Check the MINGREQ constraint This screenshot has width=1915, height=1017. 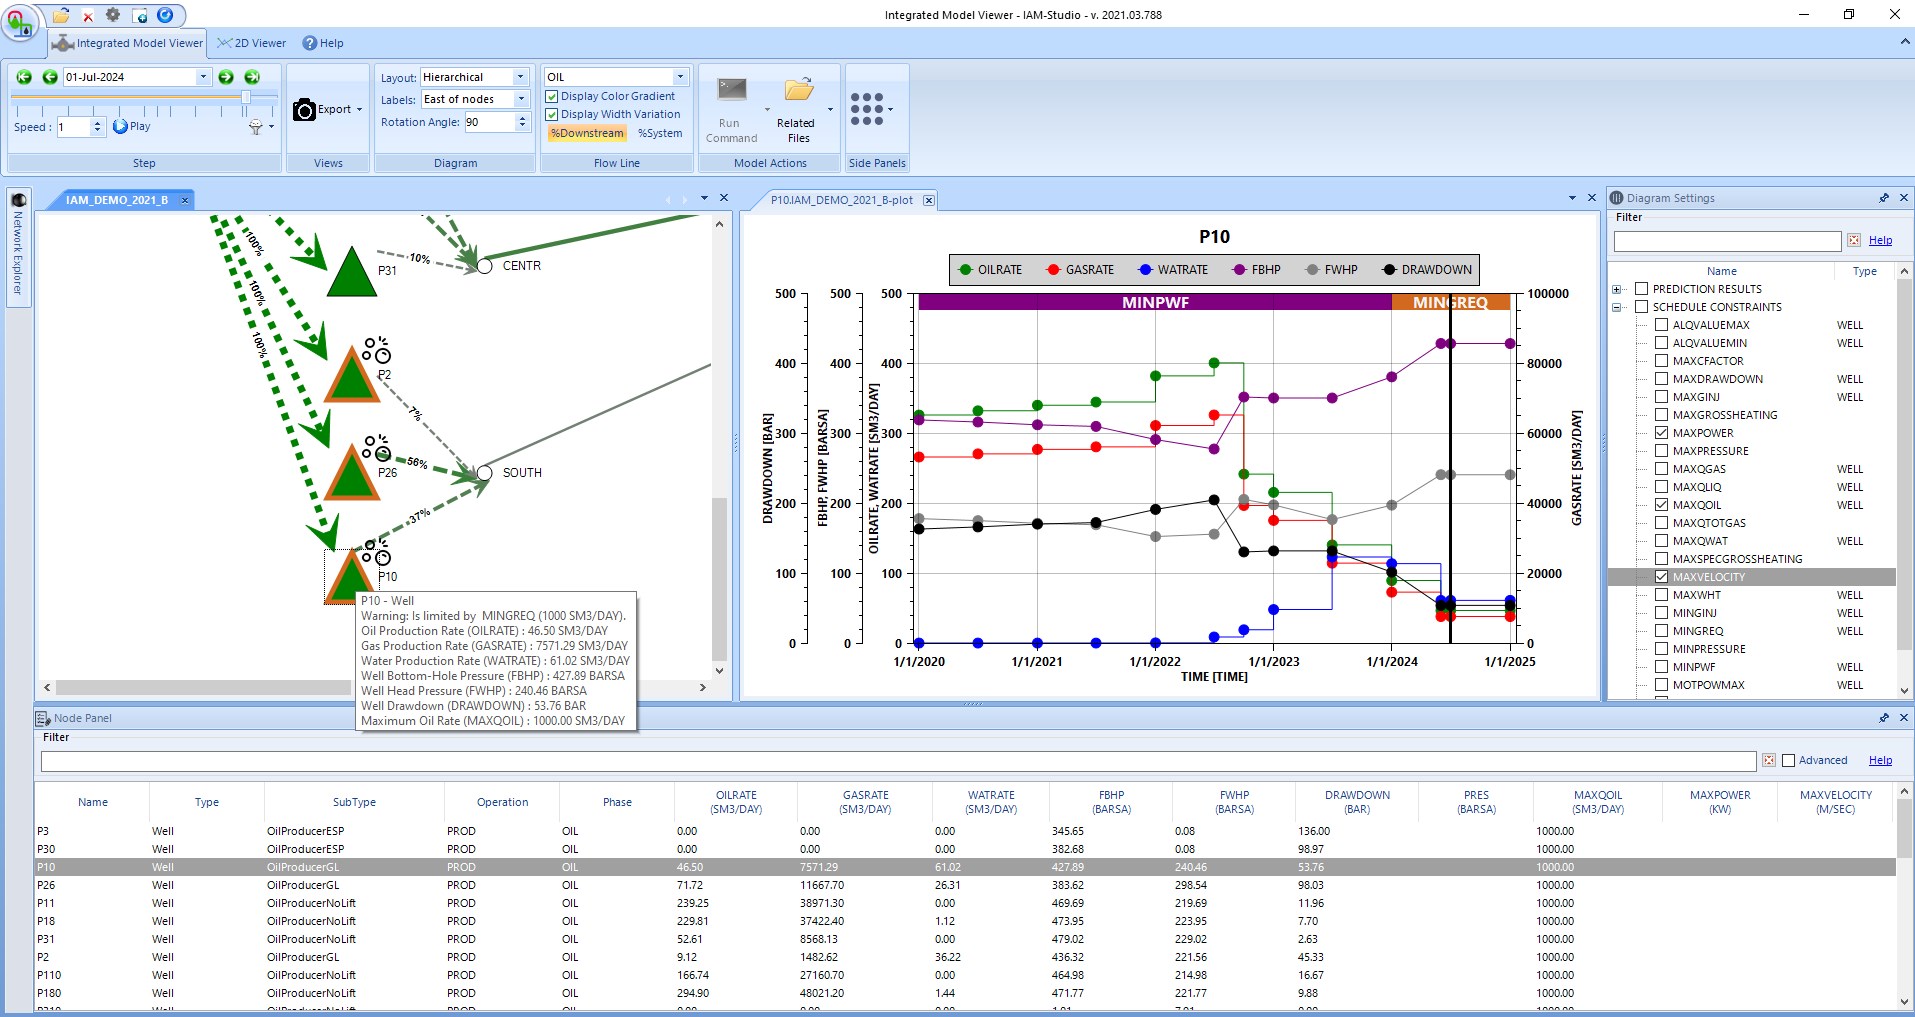[1661, 631]
